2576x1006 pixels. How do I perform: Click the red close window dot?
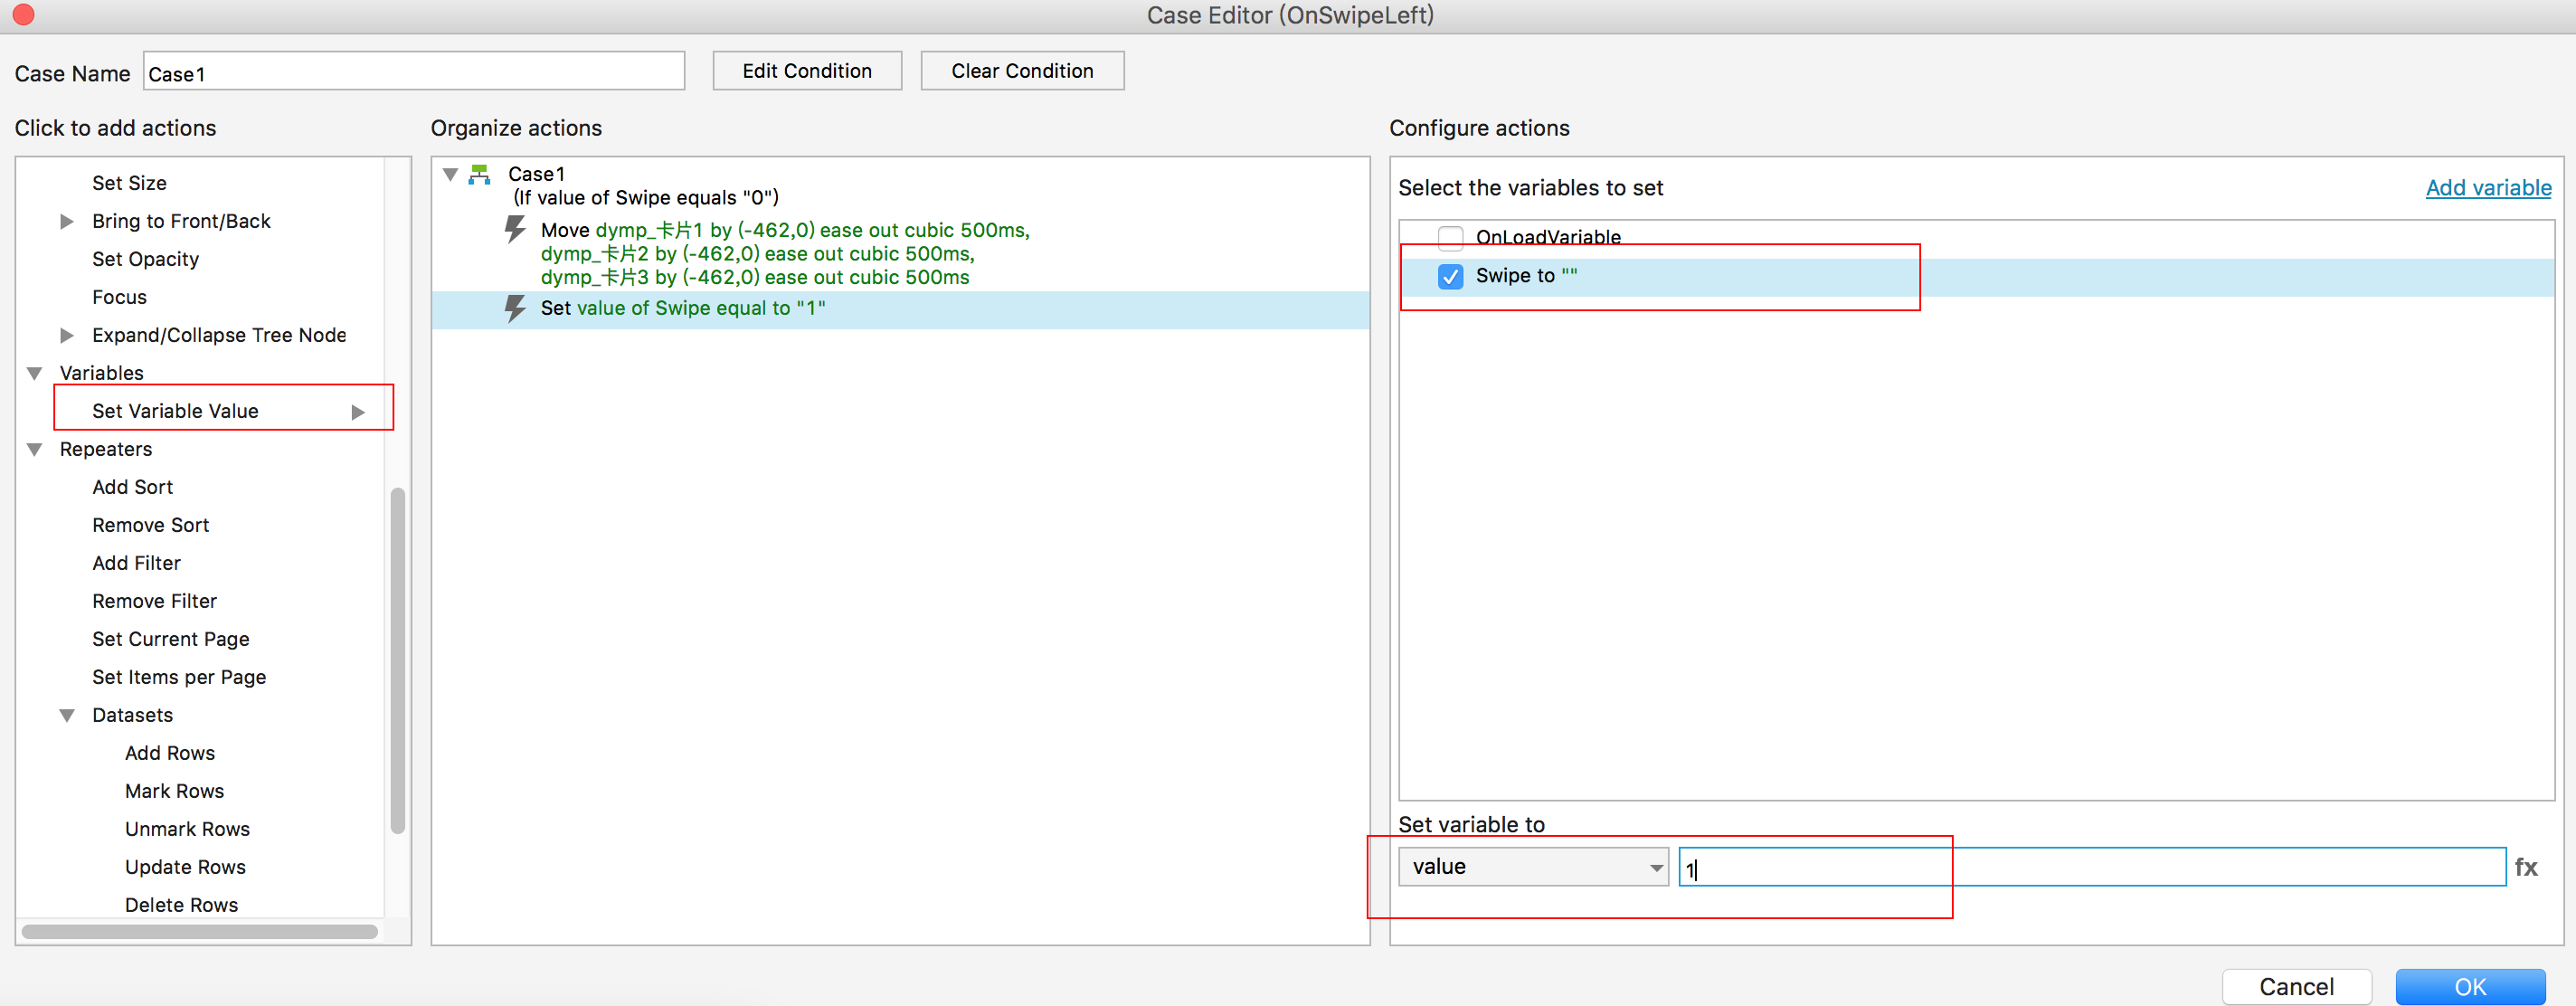24,15
